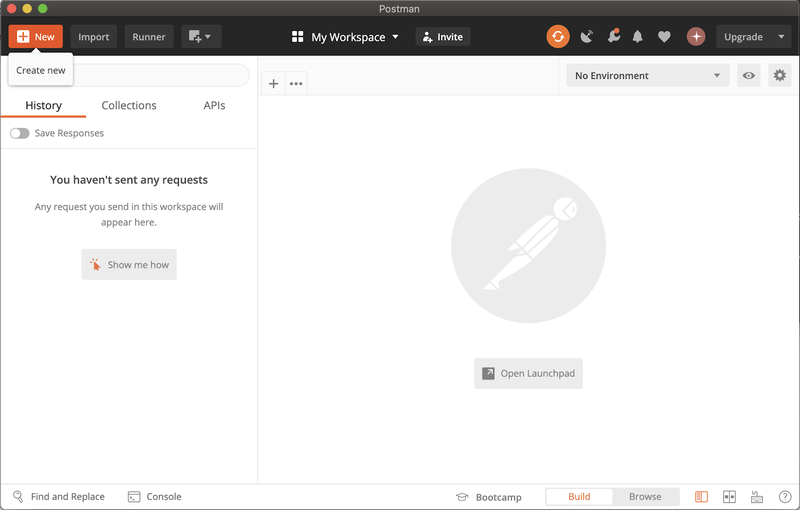Viewport: 800px width, 510px height.
Task: Open the capture requests satellite icon
Action: [586, 37]
